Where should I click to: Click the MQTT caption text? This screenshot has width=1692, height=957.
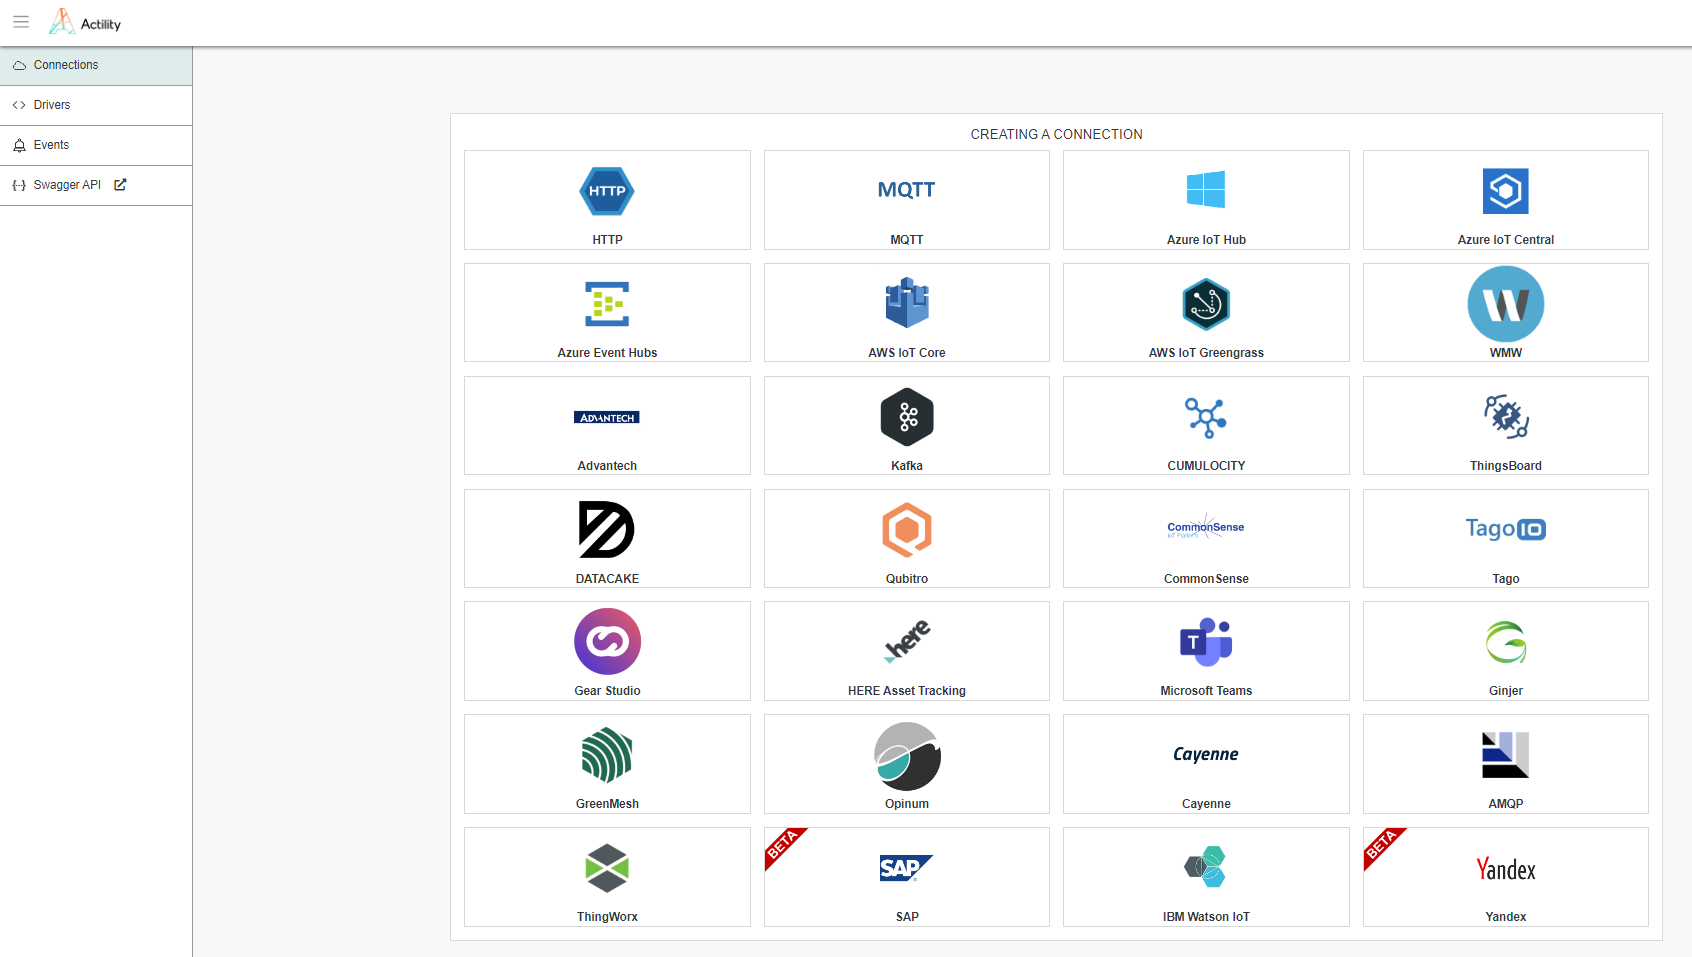click(907, 240)
